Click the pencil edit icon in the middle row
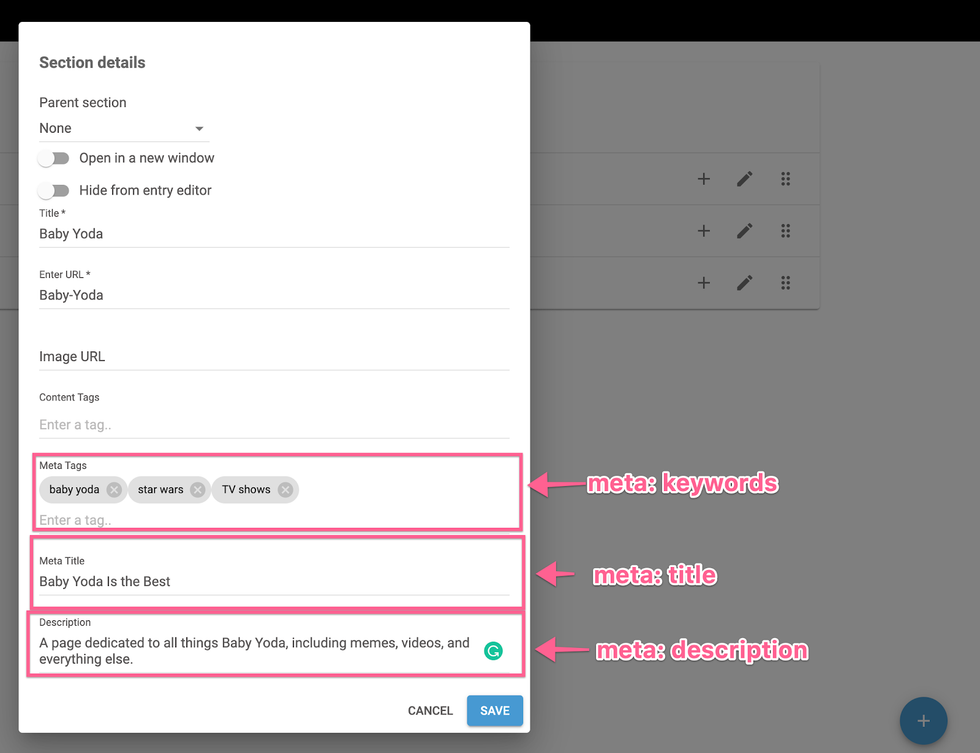 point(744,231)
